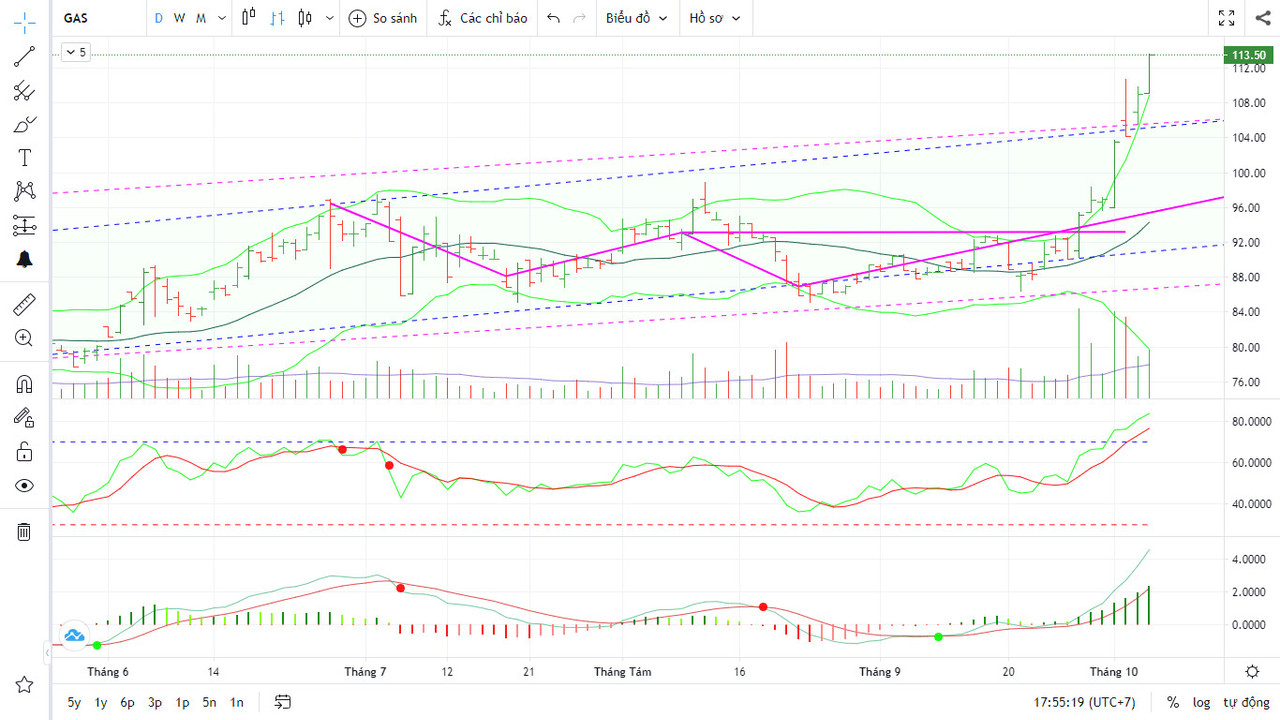Toggle log scale mode
The width and height of the screenshot is (1280, 720).
[x=1201, y=702]
